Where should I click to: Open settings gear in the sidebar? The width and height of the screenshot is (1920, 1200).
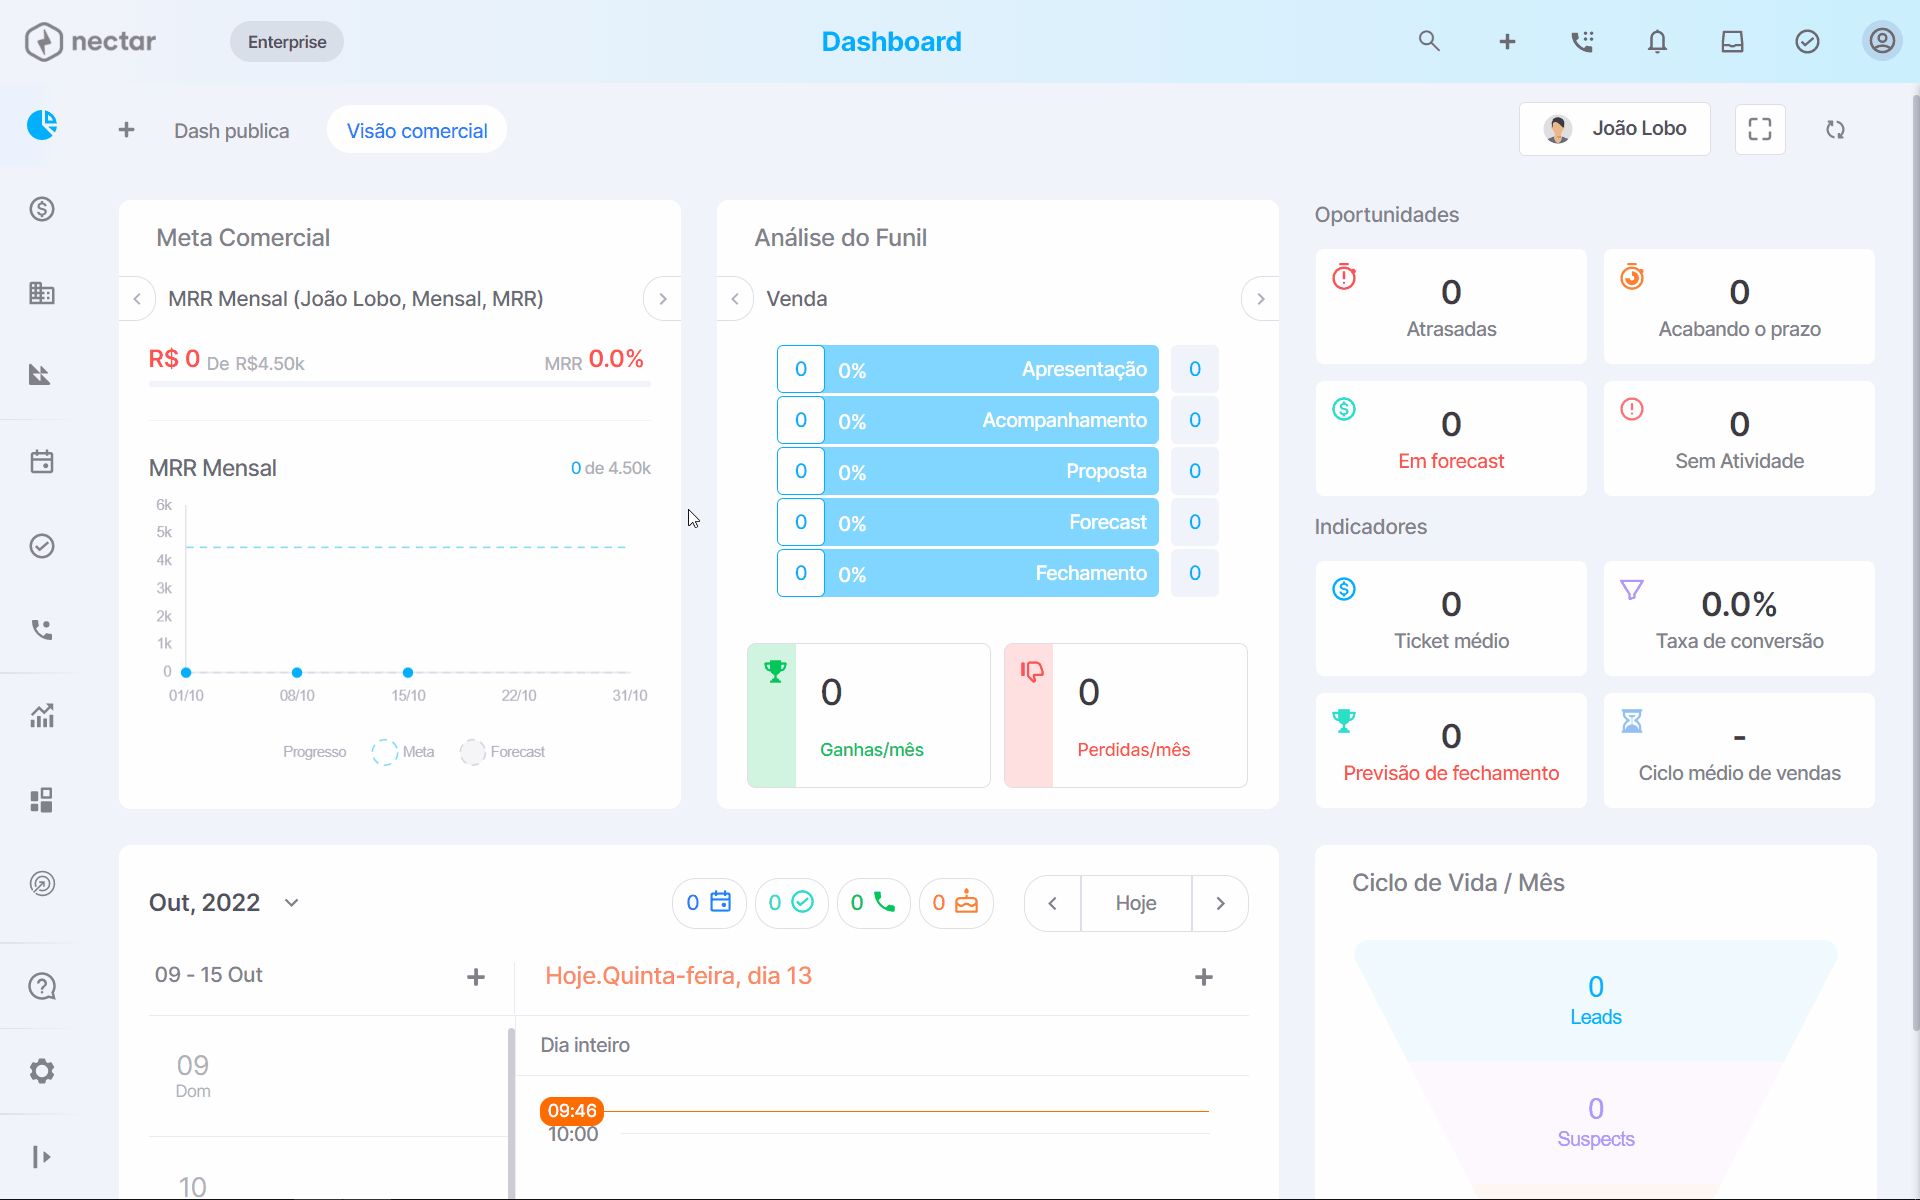42,1071
